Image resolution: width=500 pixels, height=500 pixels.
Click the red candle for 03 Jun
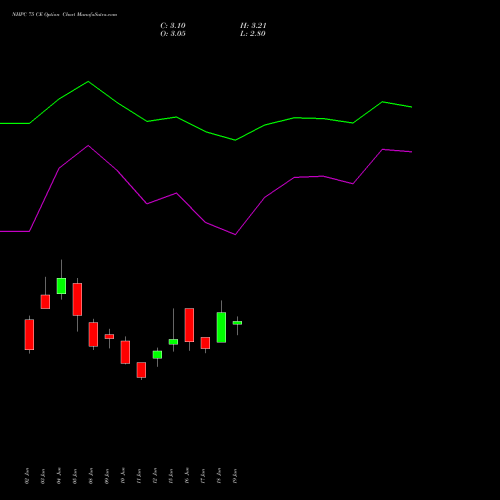point(45,302)
